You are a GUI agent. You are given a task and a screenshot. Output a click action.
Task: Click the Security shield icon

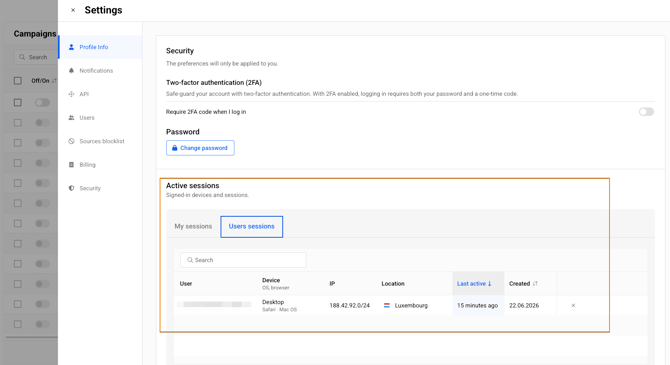(71, 188)
